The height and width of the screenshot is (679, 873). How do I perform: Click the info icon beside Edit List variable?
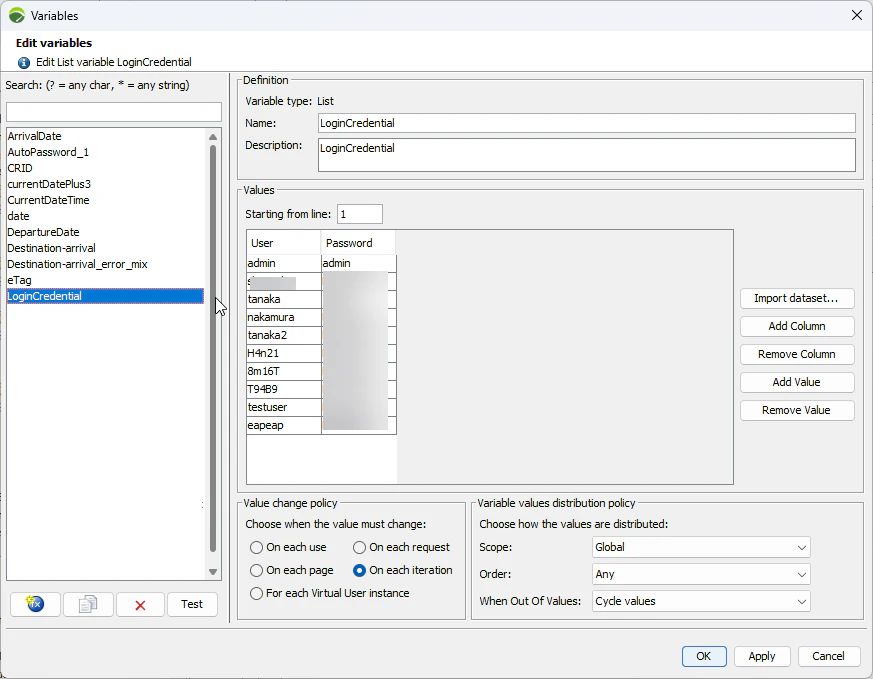(x=23, y=62)
